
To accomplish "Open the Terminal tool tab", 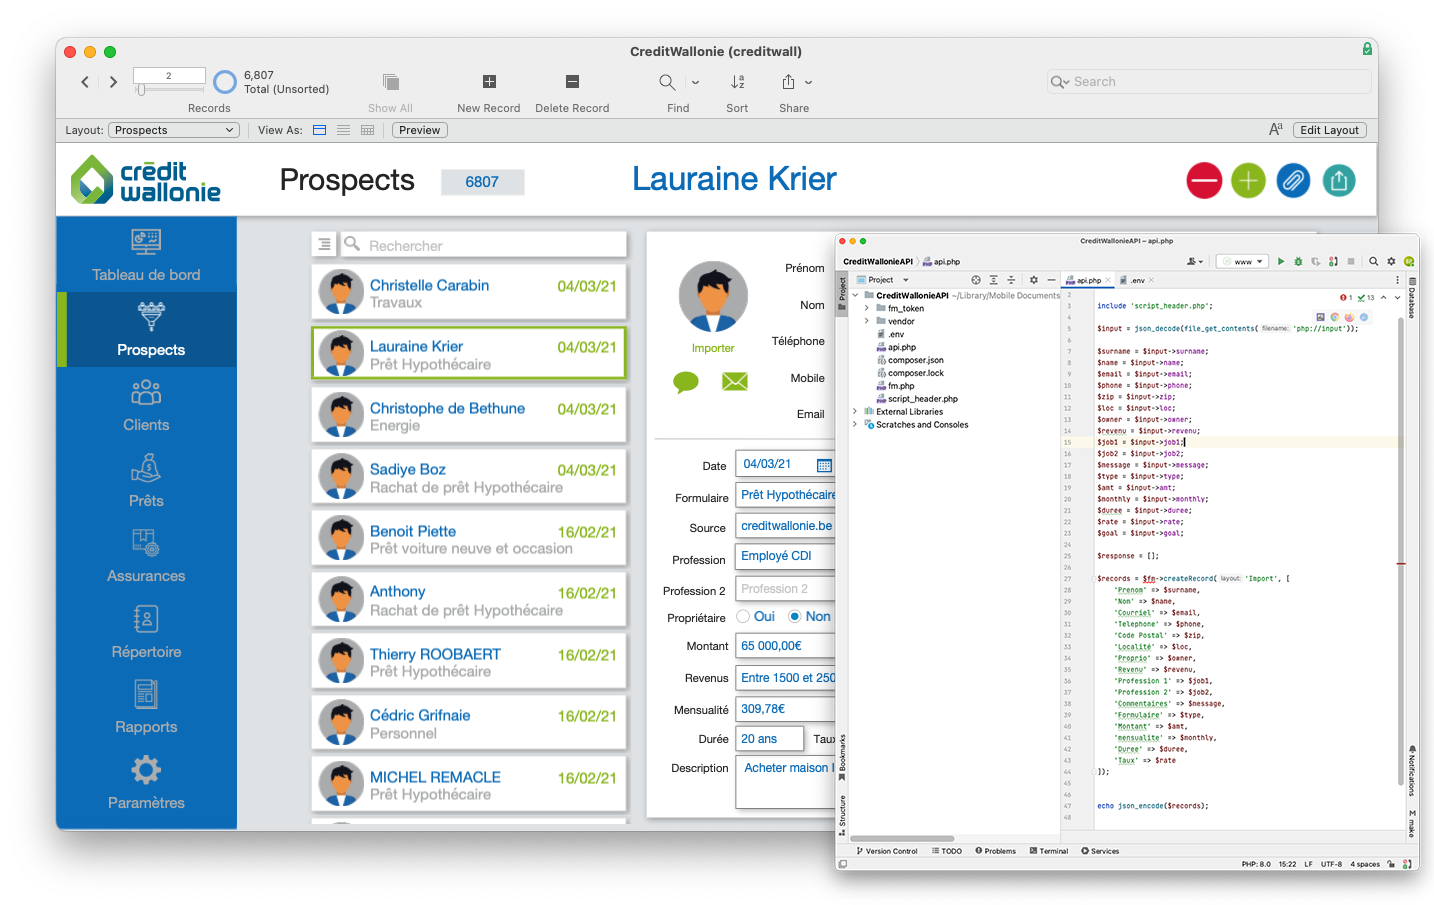I will click(1049, 851).
